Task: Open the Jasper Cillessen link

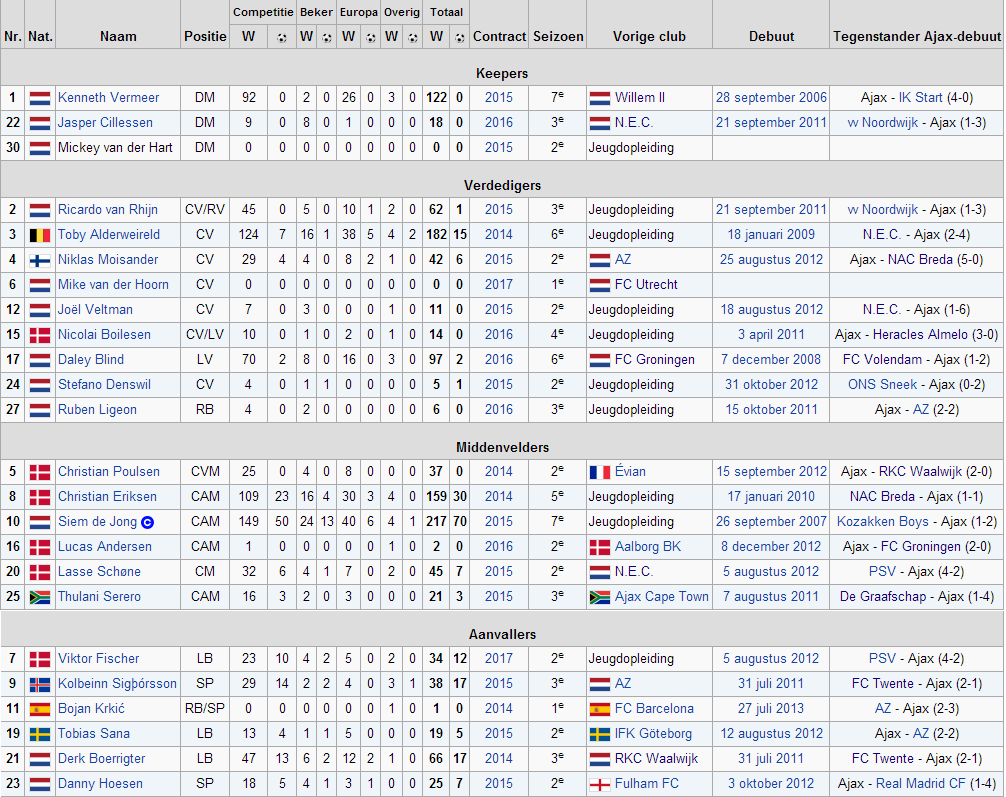Action: 105,123
